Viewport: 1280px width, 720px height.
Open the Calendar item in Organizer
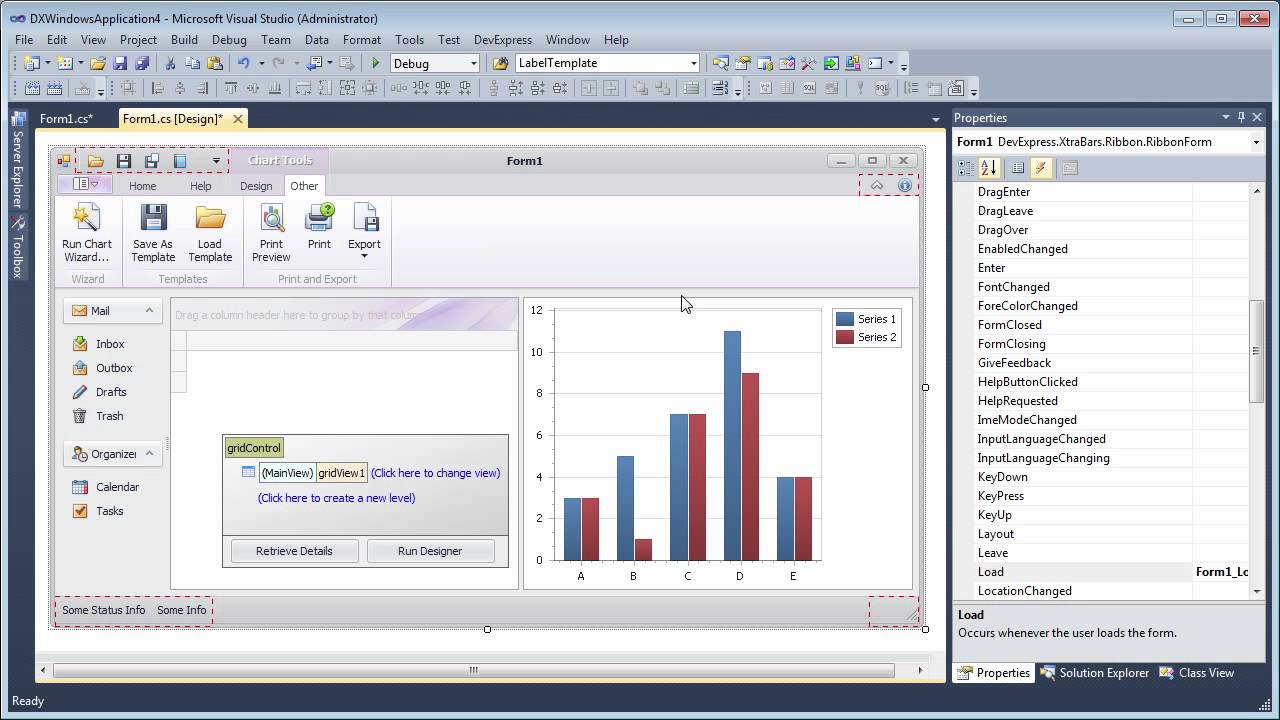pos(105,487)
